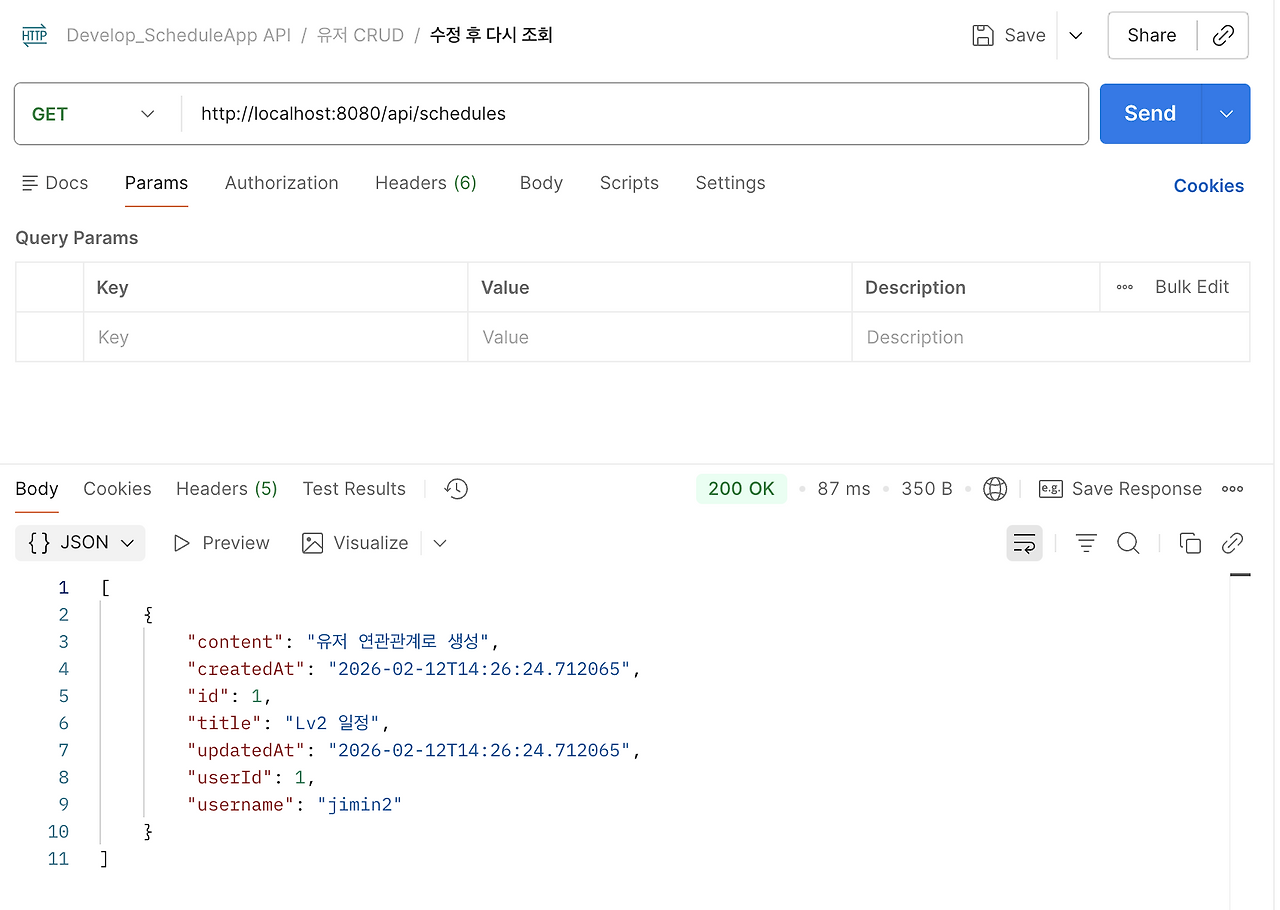Click the Preview button label
The image size is (1280, 910).
236,543
